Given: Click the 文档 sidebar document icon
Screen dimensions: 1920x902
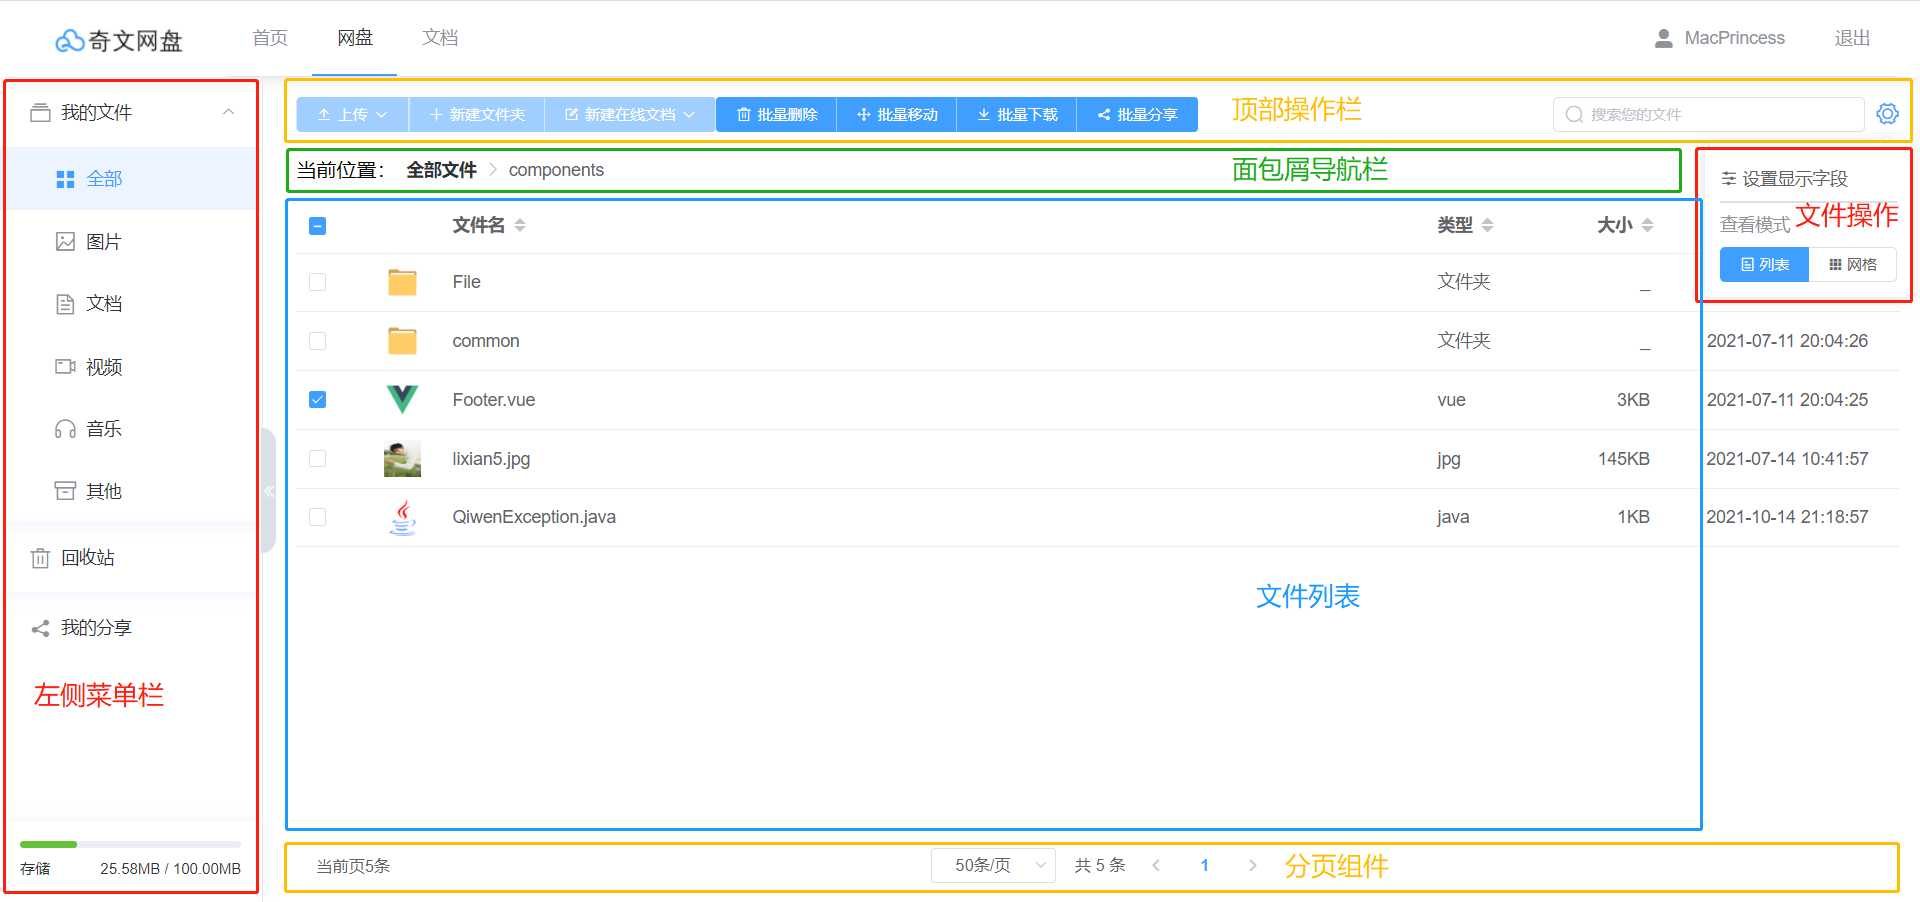Looking at the screenshot, I should 65,304.
